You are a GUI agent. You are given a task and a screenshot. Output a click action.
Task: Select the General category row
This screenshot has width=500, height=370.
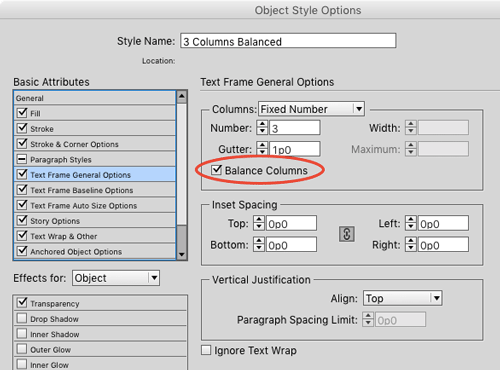pos(95,98)
